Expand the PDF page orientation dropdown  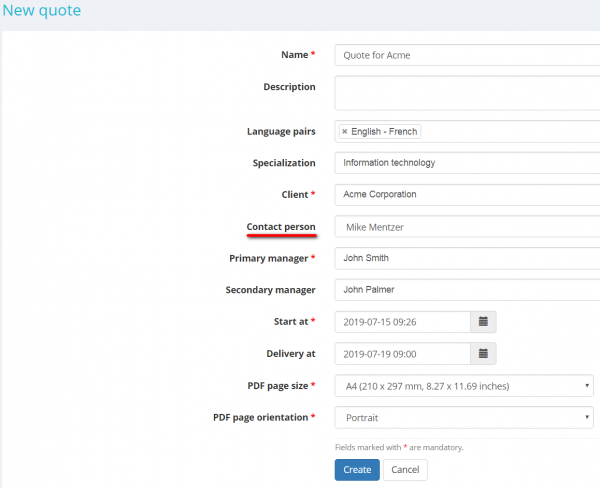point(465,418)
